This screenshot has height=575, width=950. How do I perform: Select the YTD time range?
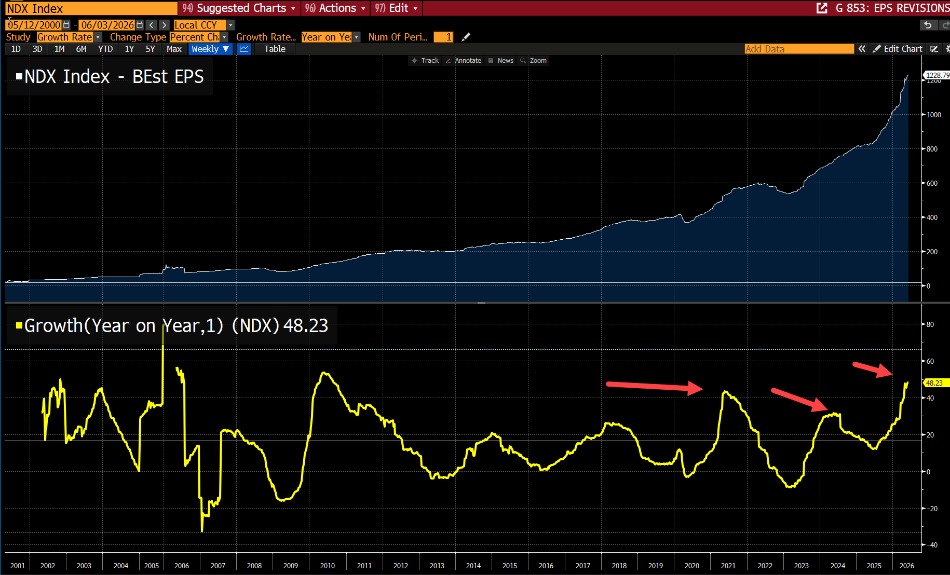105,49
